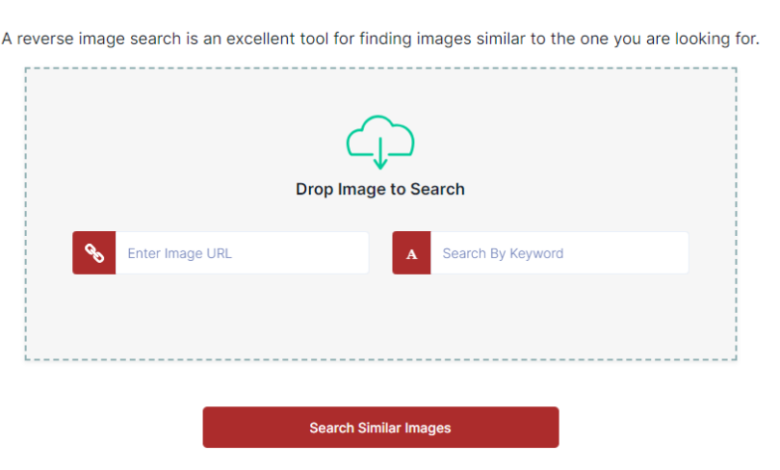The image size is (780, 470).
Task: Select the text icon beside Search By Keyword
Action: point(411,253)
